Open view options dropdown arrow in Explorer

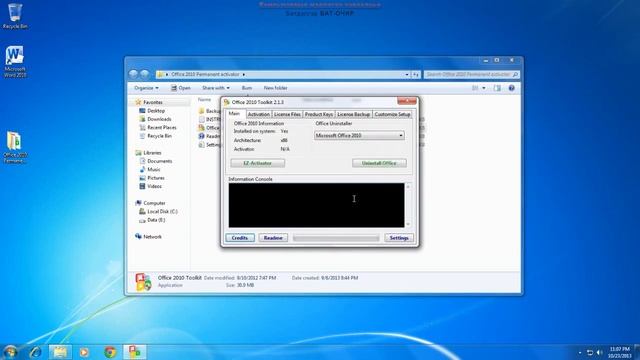484,88
